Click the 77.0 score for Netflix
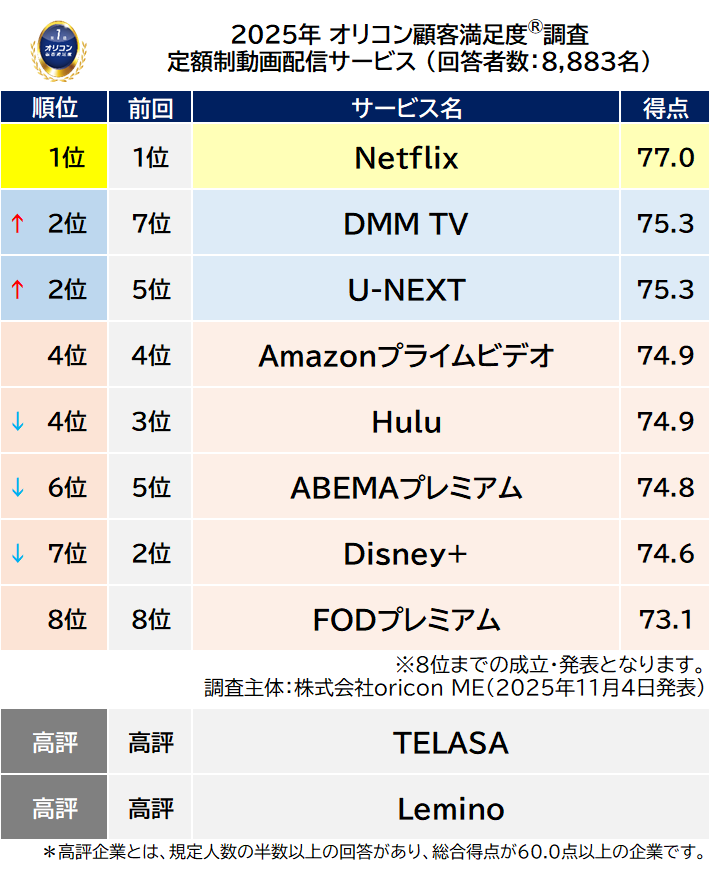The image size is (711, 872). 665,158
